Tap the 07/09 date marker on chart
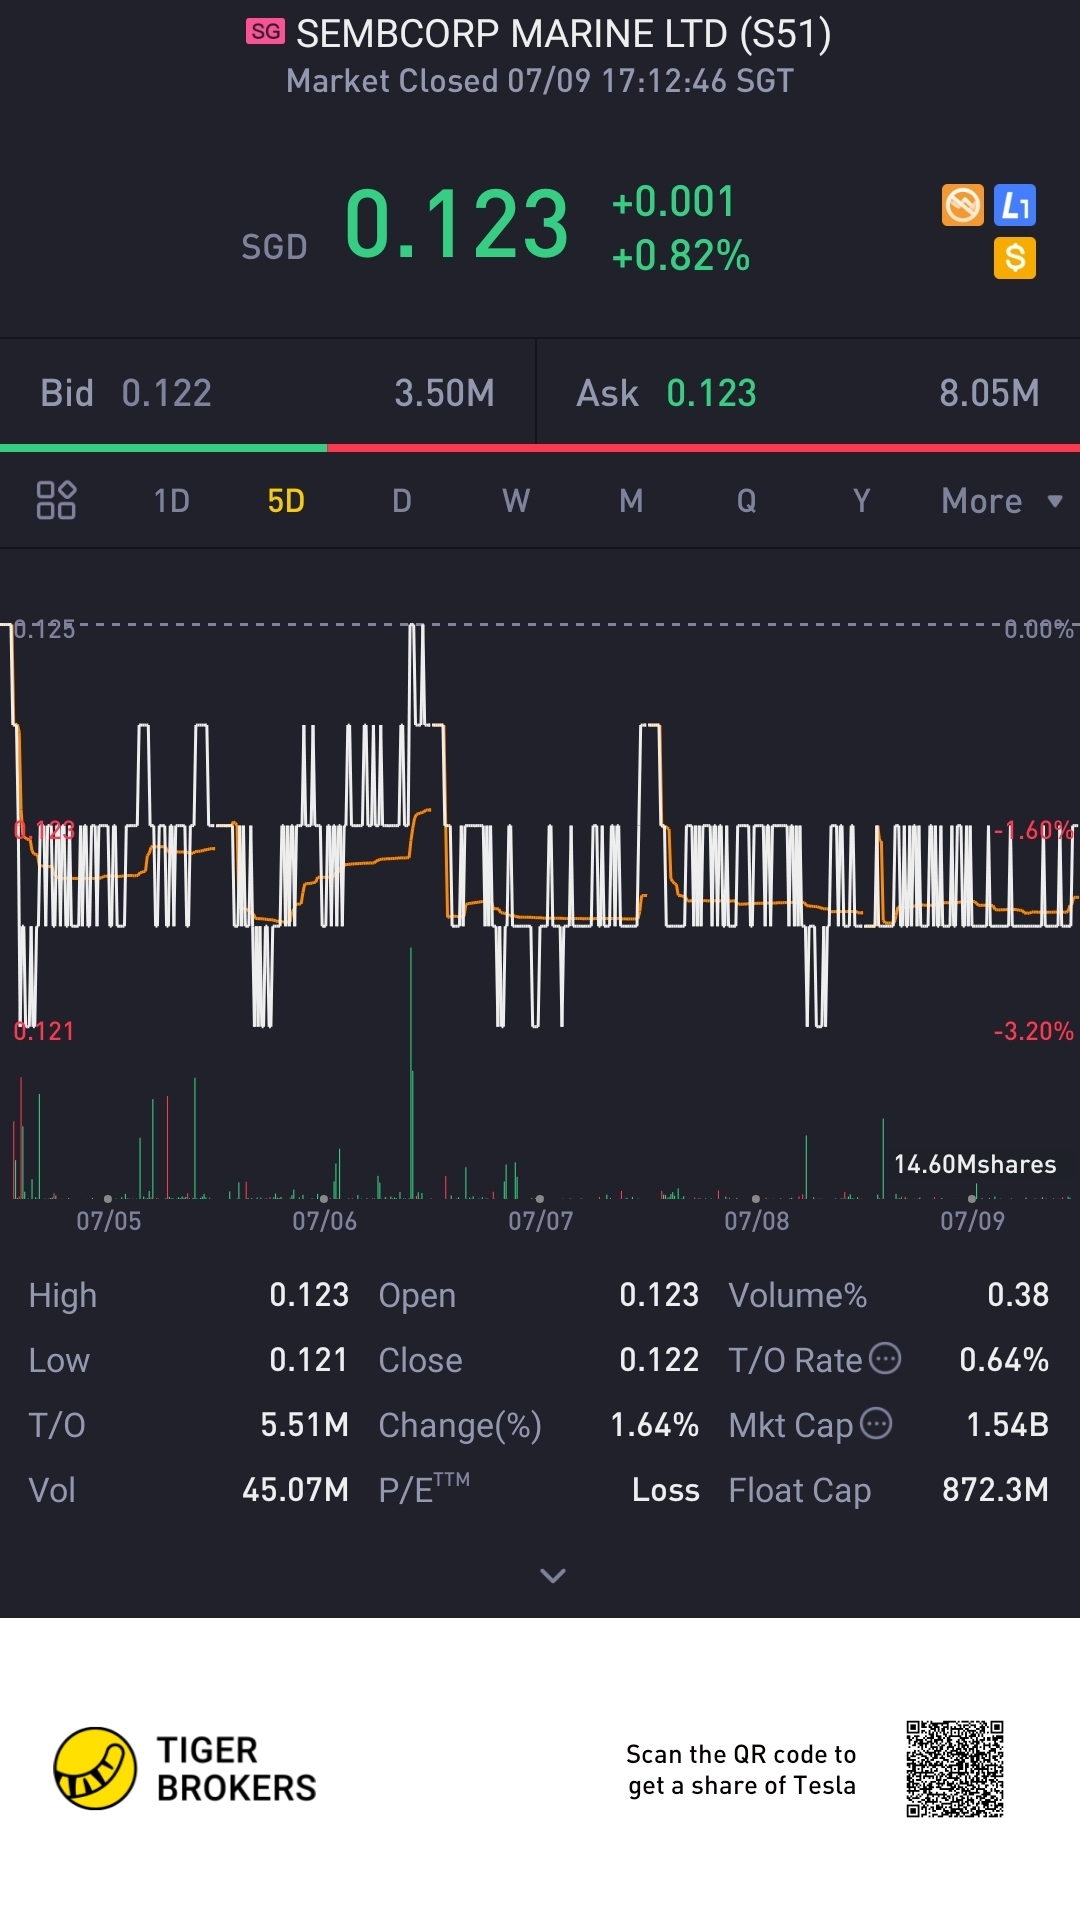The image size is (1080, 1920). click(x=972, y=1221)
